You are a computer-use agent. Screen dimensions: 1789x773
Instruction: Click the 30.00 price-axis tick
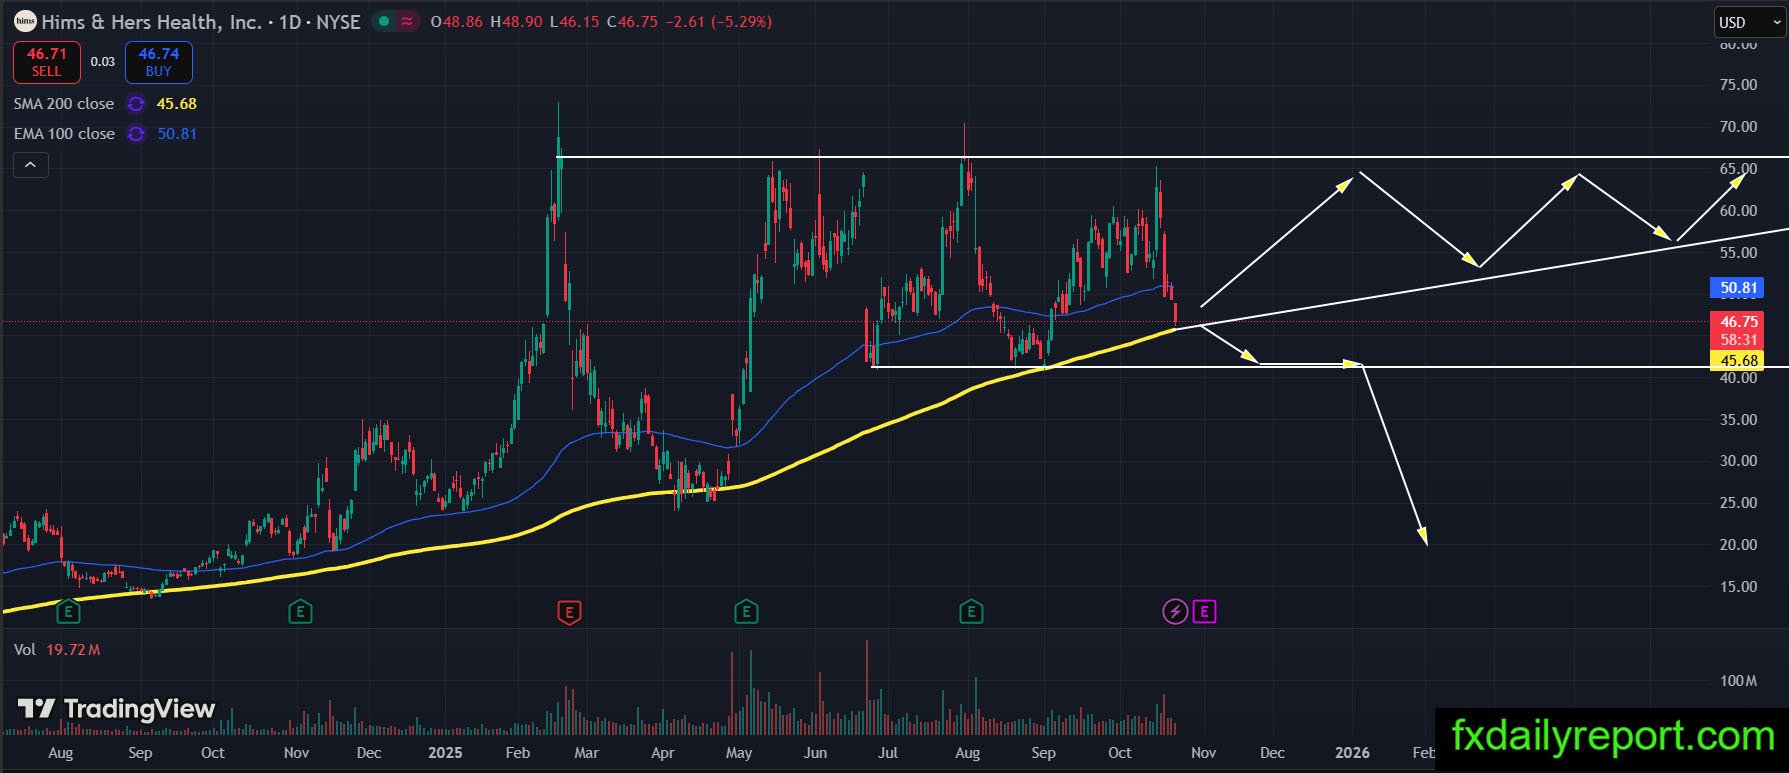[x=1738, y=461]
